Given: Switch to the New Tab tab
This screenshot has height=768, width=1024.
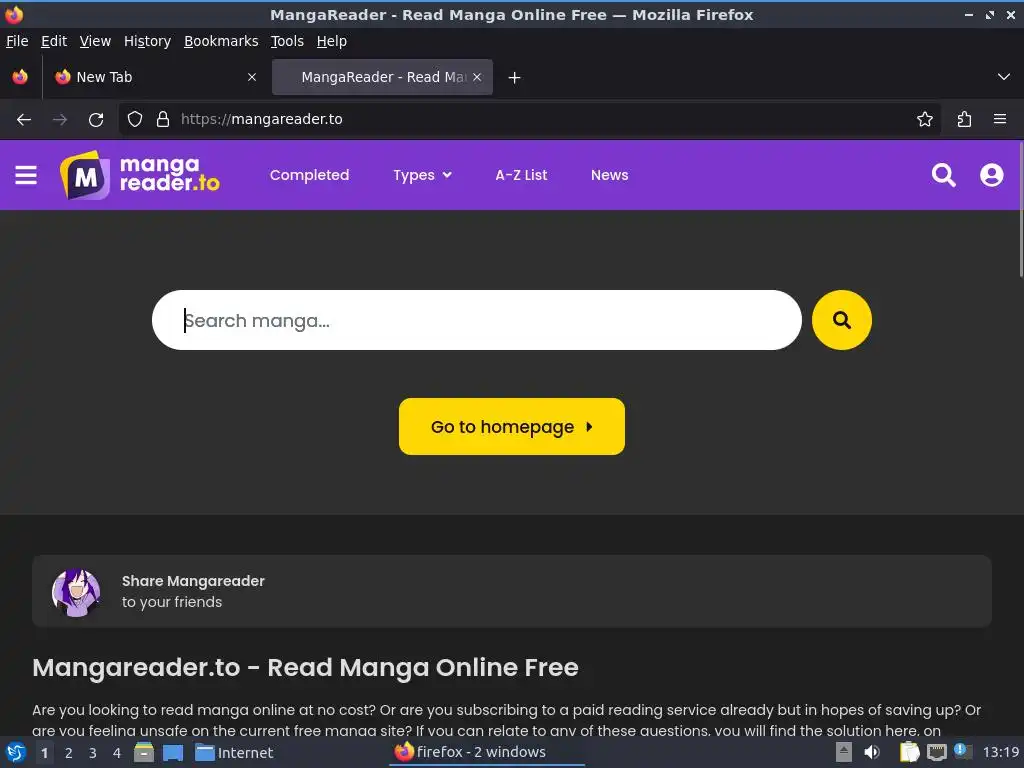Looking at the screenshot, I should (155, 77).
